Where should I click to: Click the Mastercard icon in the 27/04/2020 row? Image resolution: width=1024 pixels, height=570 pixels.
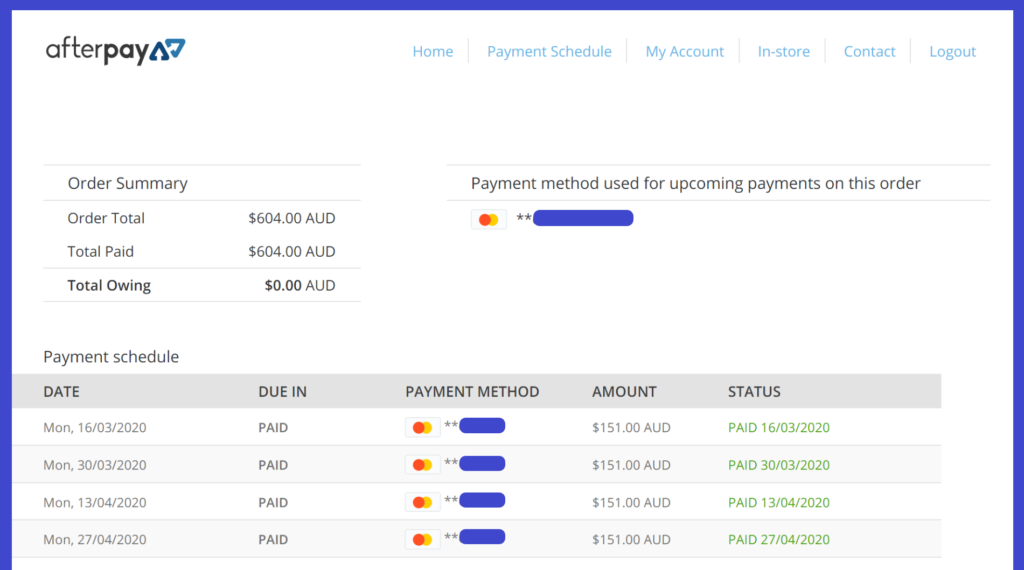click(x=422, y=539)
